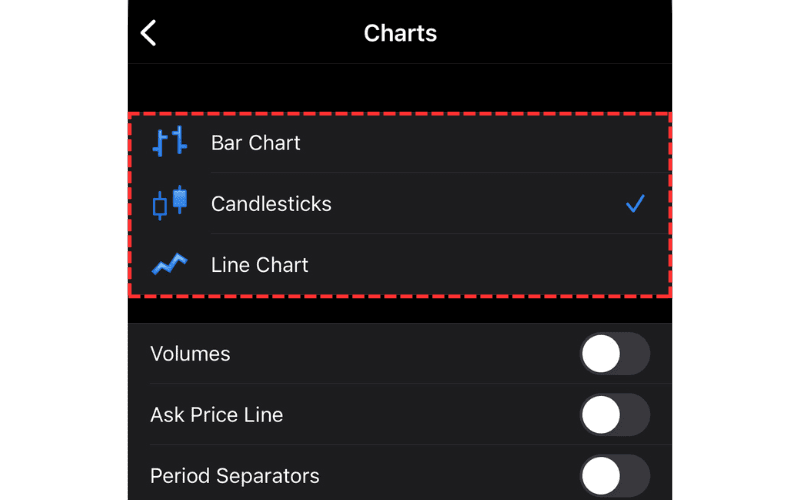800x500 pixels.
Task: Choose the Candlesticks label
Action: pyautogui.click(x=271, y=204)
